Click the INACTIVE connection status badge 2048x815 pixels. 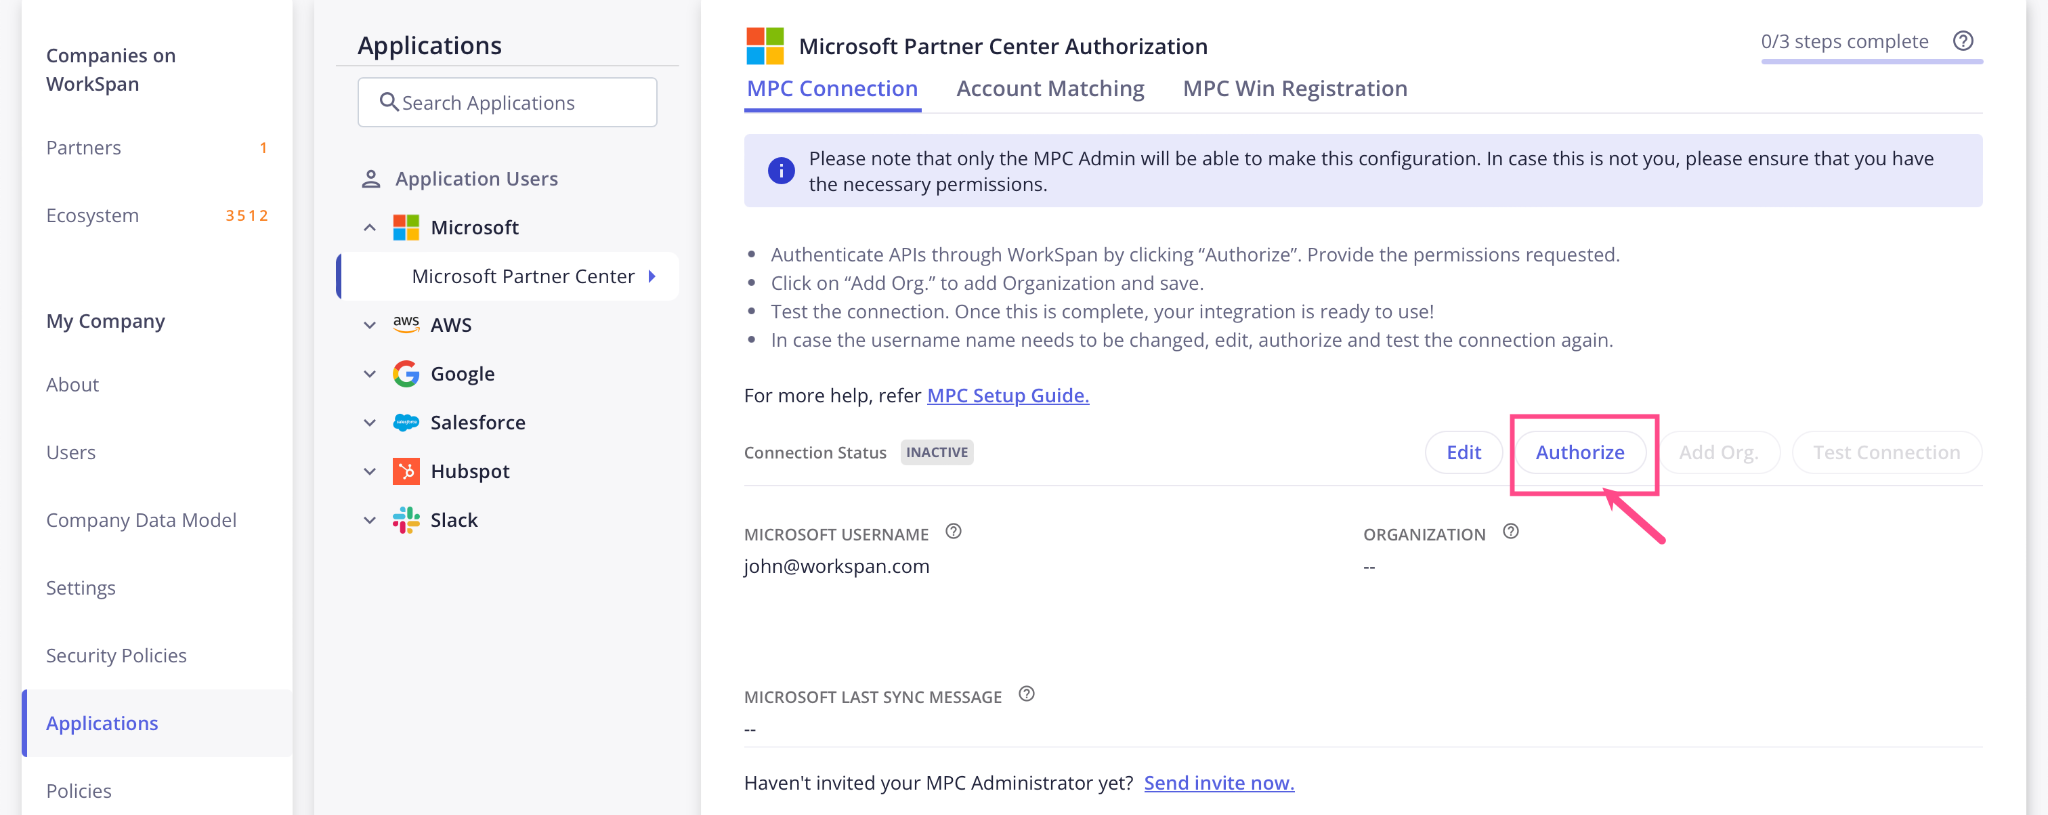pyautogui.click(x=937, y=453)
